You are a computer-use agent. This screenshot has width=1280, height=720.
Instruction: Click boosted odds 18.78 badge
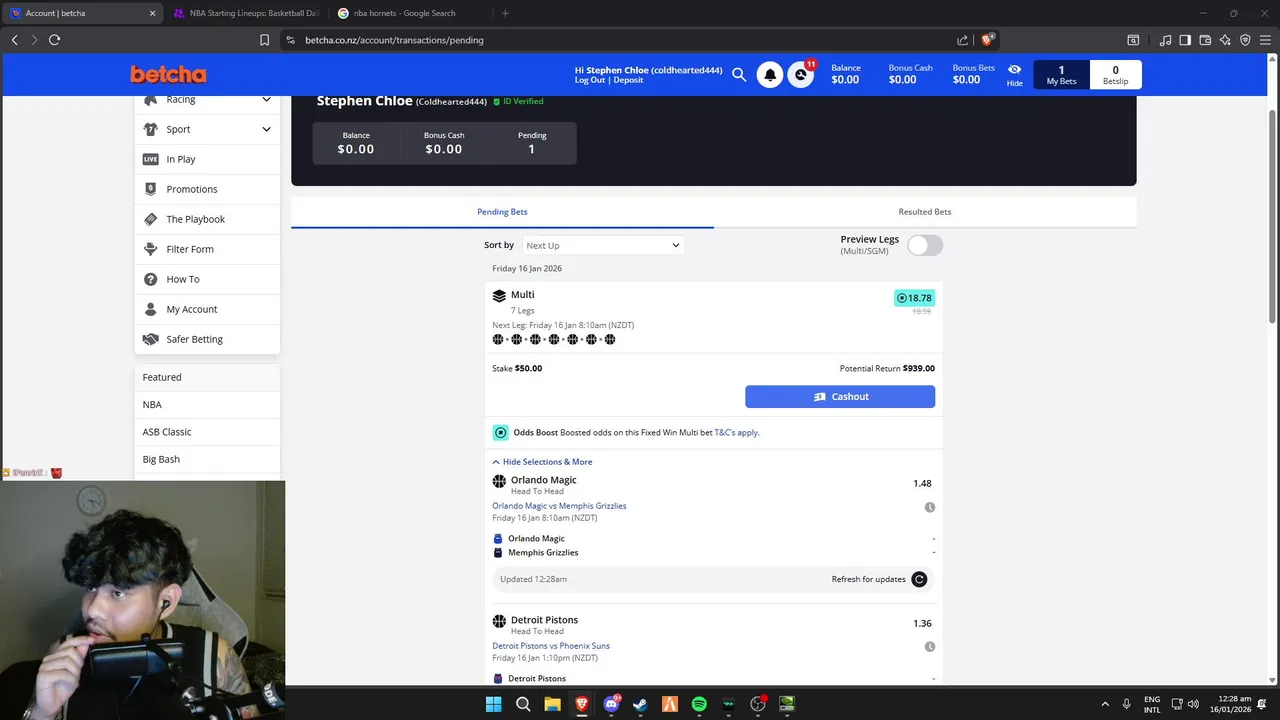pyautogui.click(x=914, y=298)
